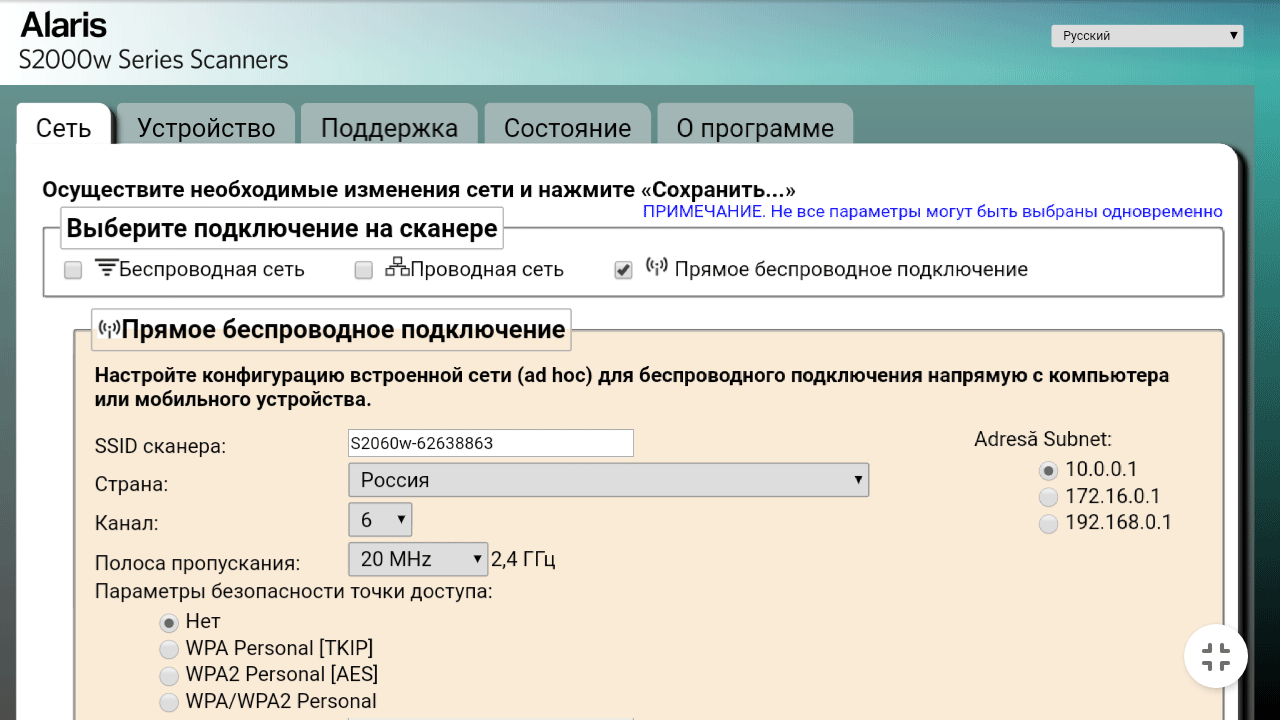Uncheck Прямое беспроводное подключение checkbox

pyautogui.click(x=624, y=270)
